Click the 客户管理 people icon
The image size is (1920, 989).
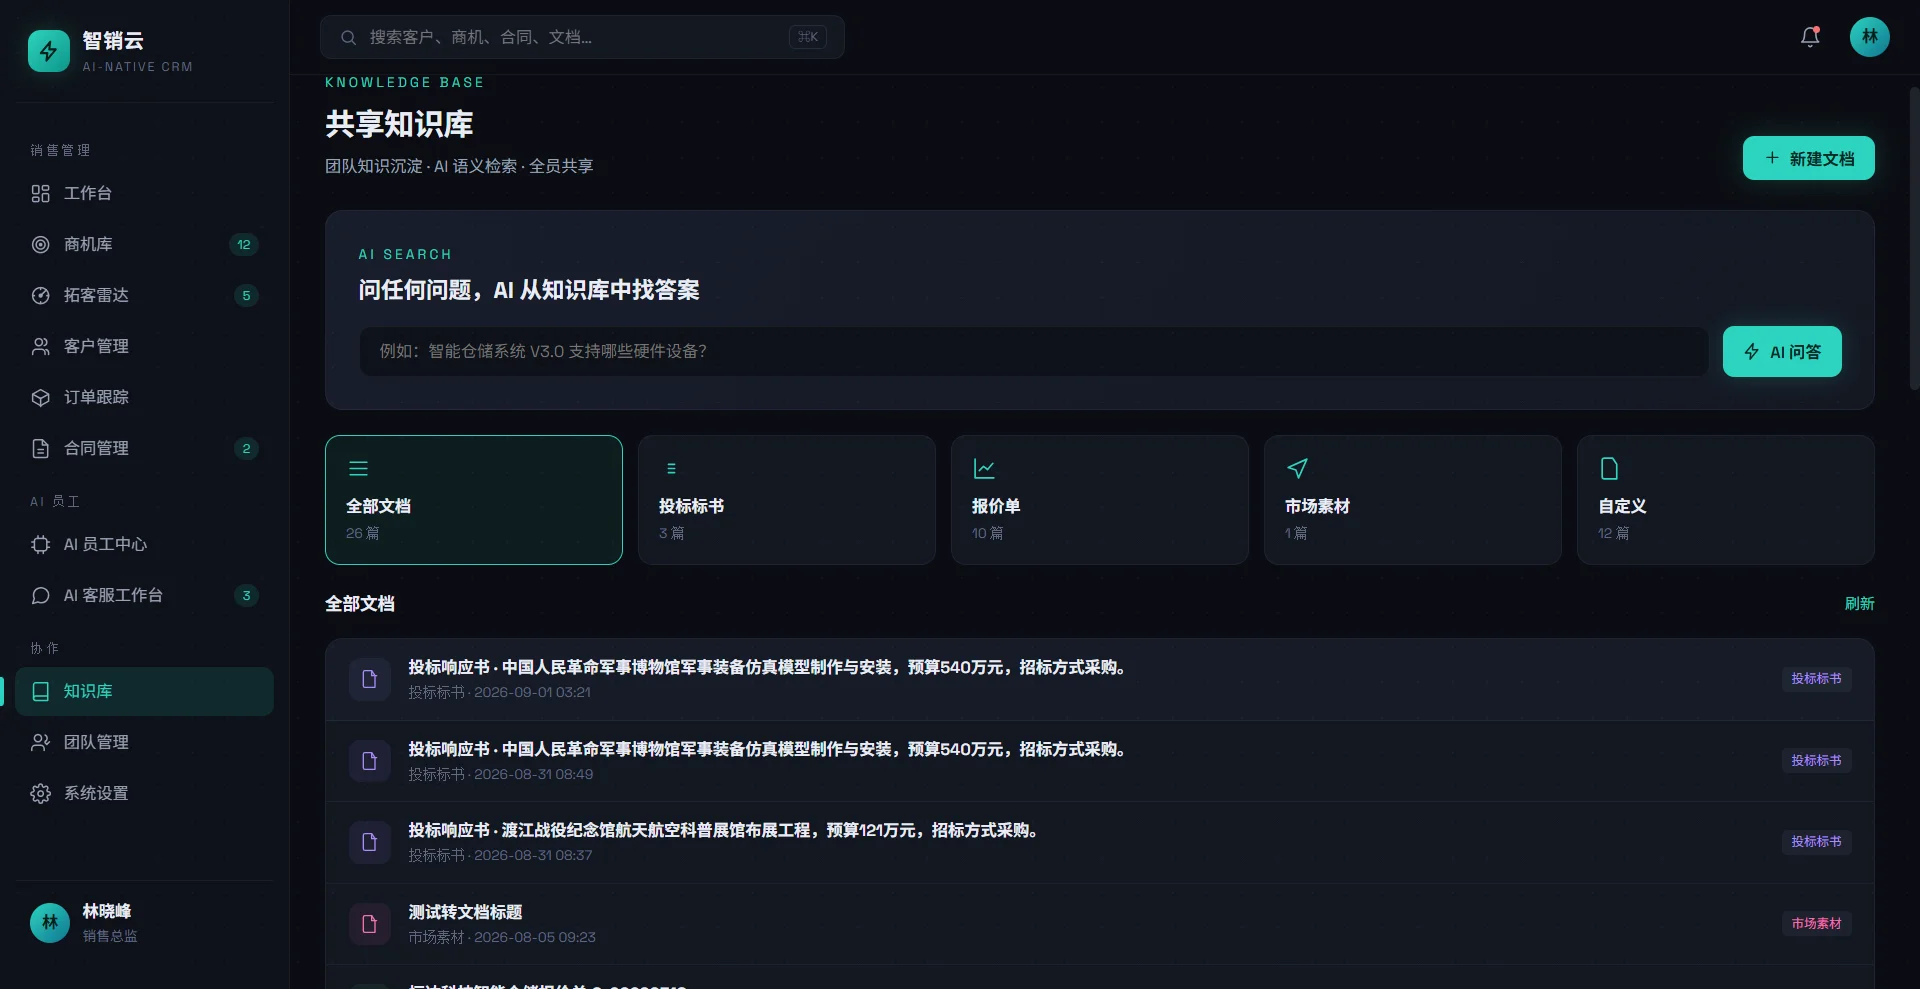[x=40, y=346]
